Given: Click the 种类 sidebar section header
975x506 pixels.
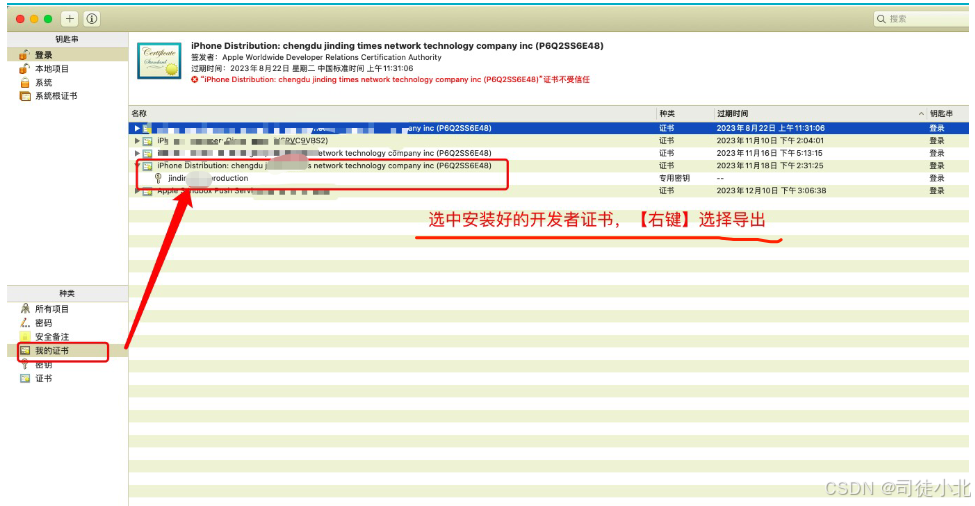Looking at the screenshot, I should tap(67, 293).
